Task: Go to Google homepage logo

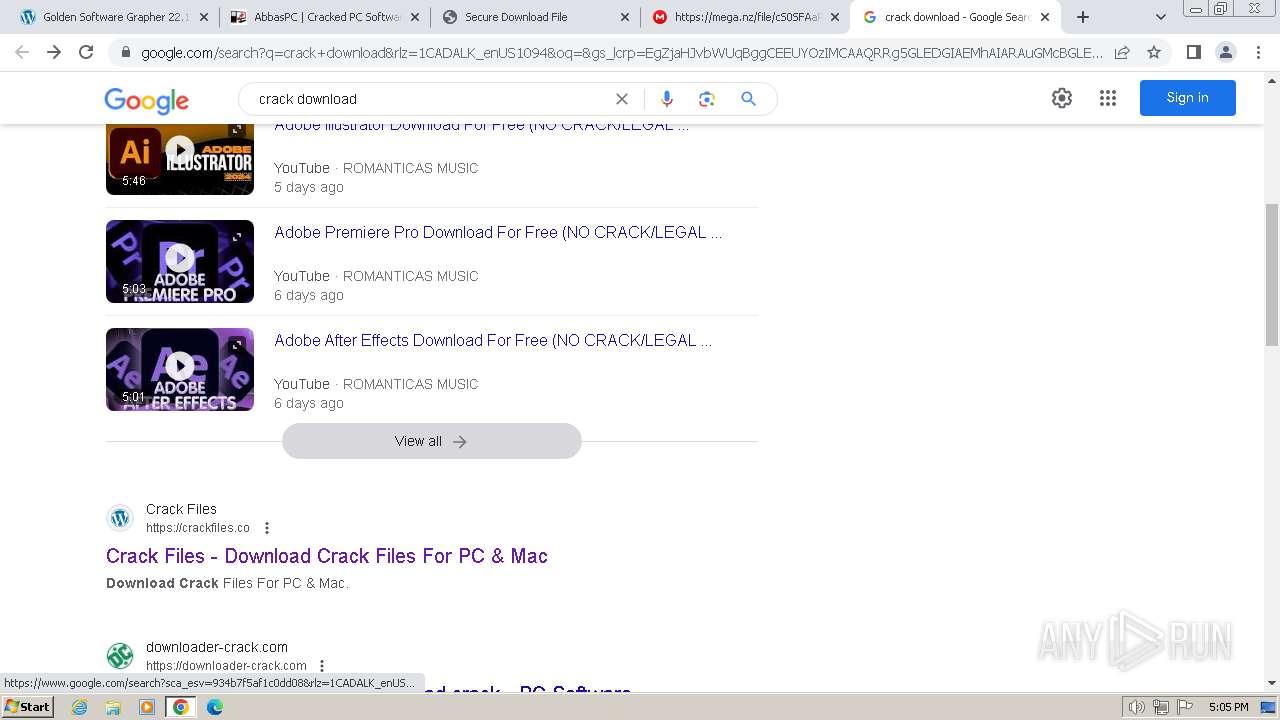Action: pos(146,100)
